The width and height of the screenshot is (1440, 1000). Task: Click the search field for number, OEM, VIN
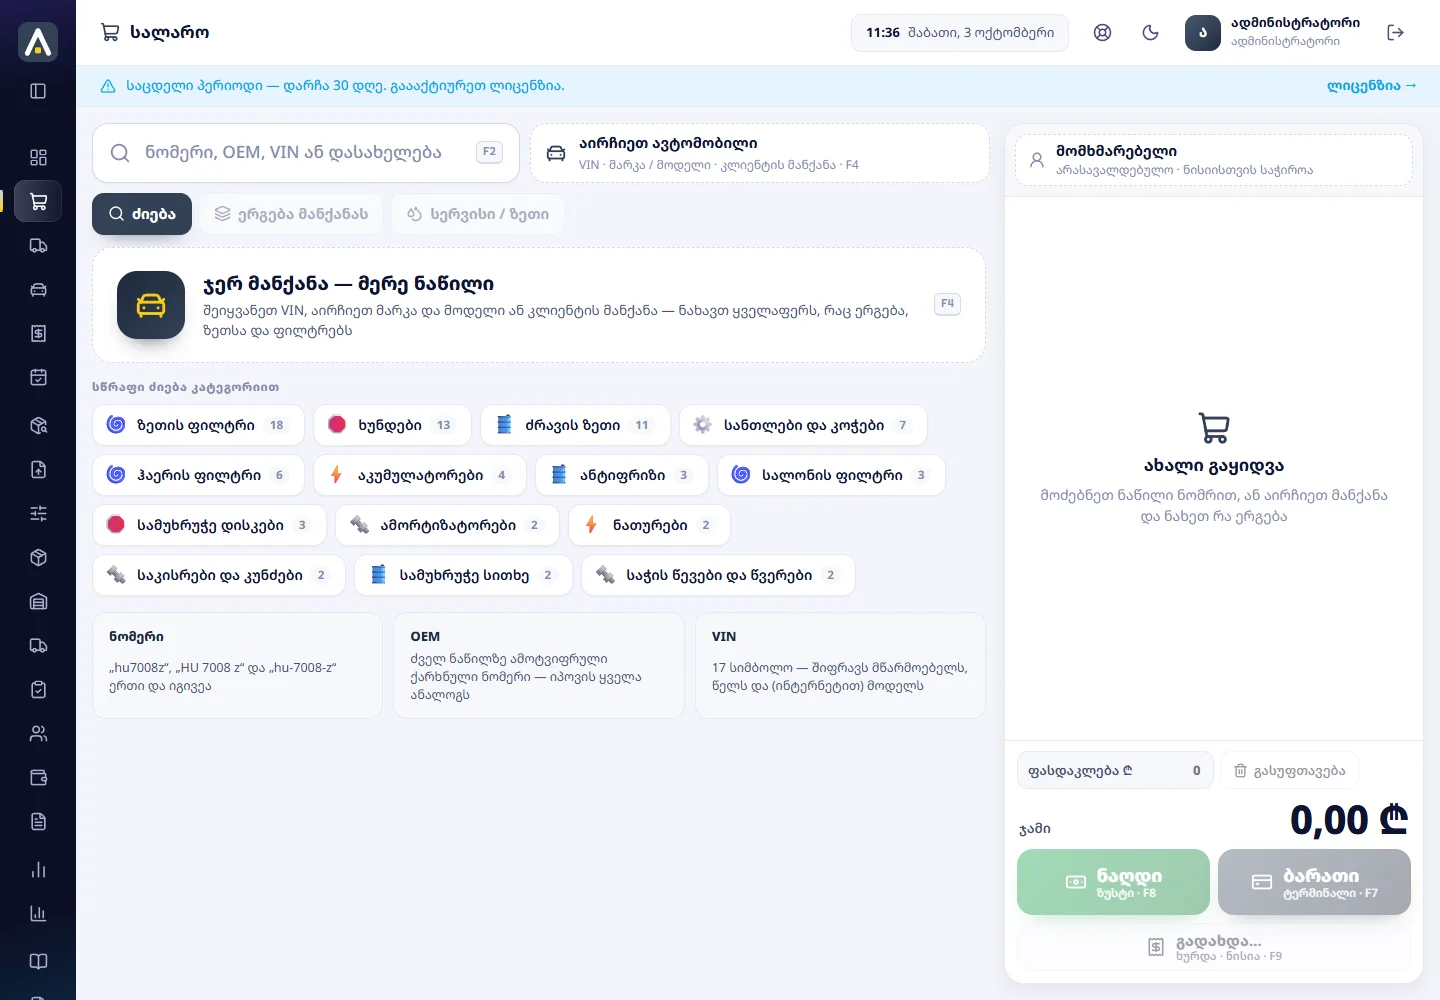(x=306, y=153)
